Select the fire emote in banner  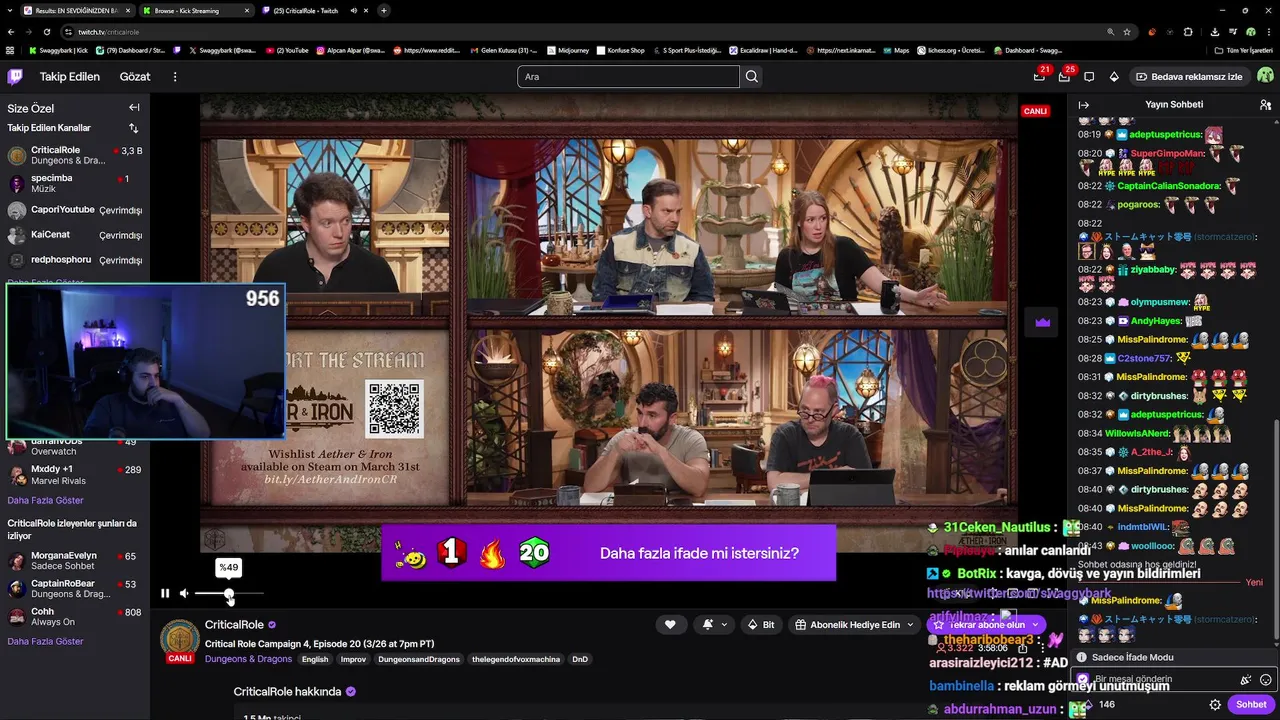tap(492, 553)
